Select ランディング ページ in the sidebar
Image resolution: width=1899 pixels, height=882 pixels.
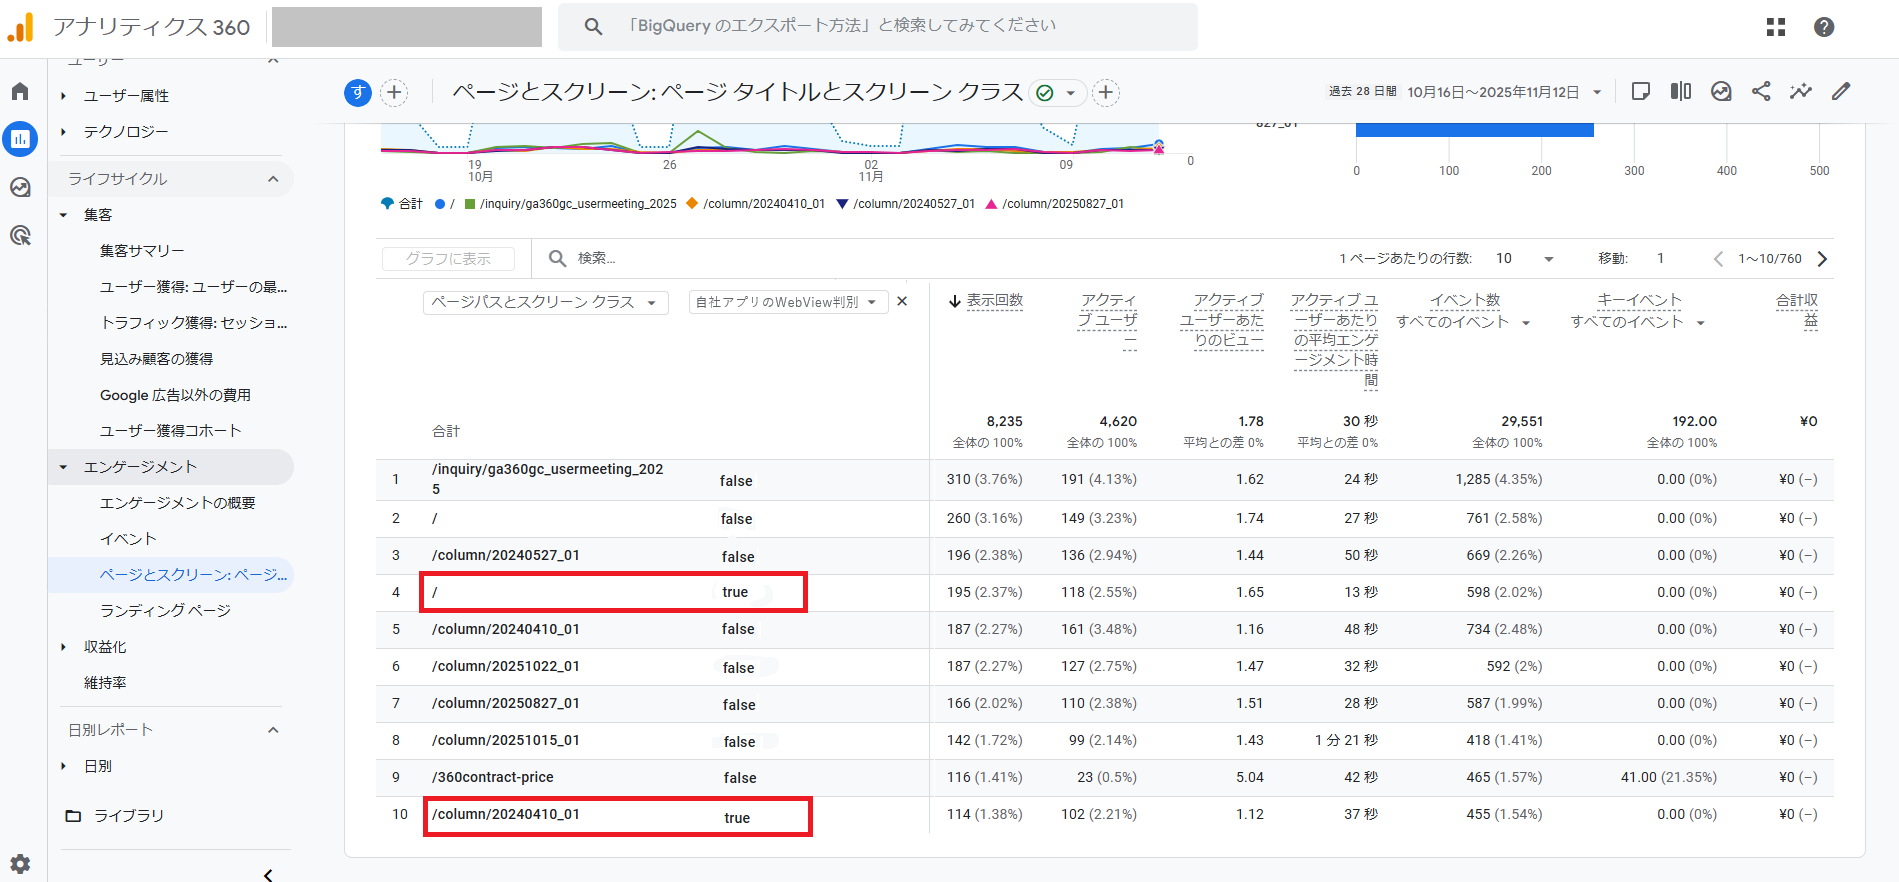click(165, 611)
